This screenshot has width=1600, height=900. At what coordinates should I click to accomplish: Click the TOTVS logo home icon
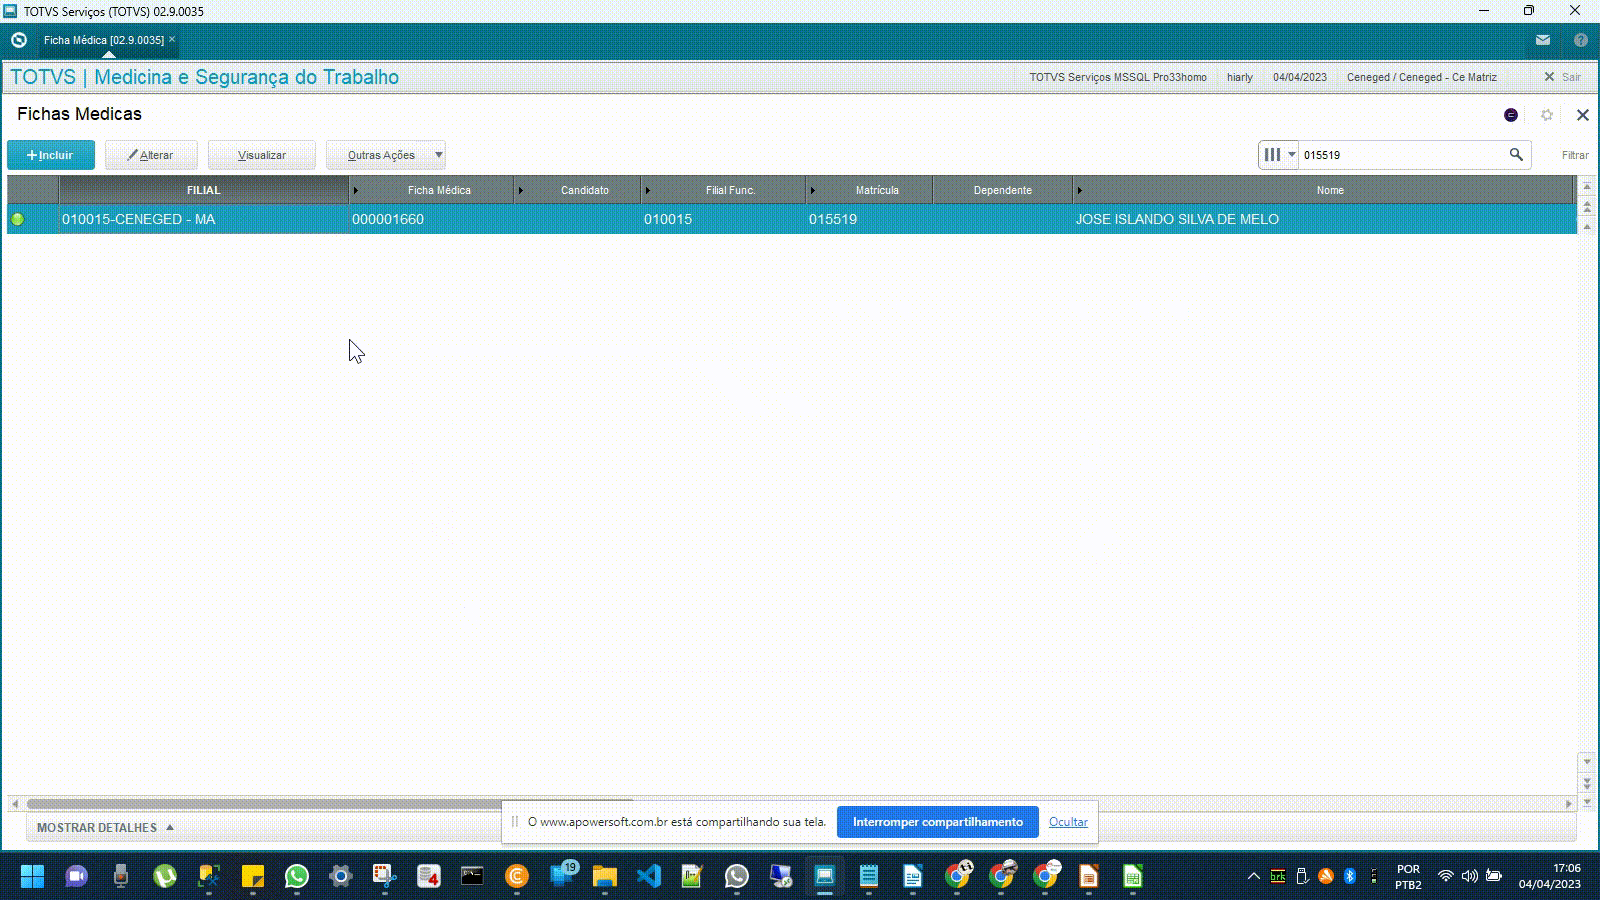[18, 40]
